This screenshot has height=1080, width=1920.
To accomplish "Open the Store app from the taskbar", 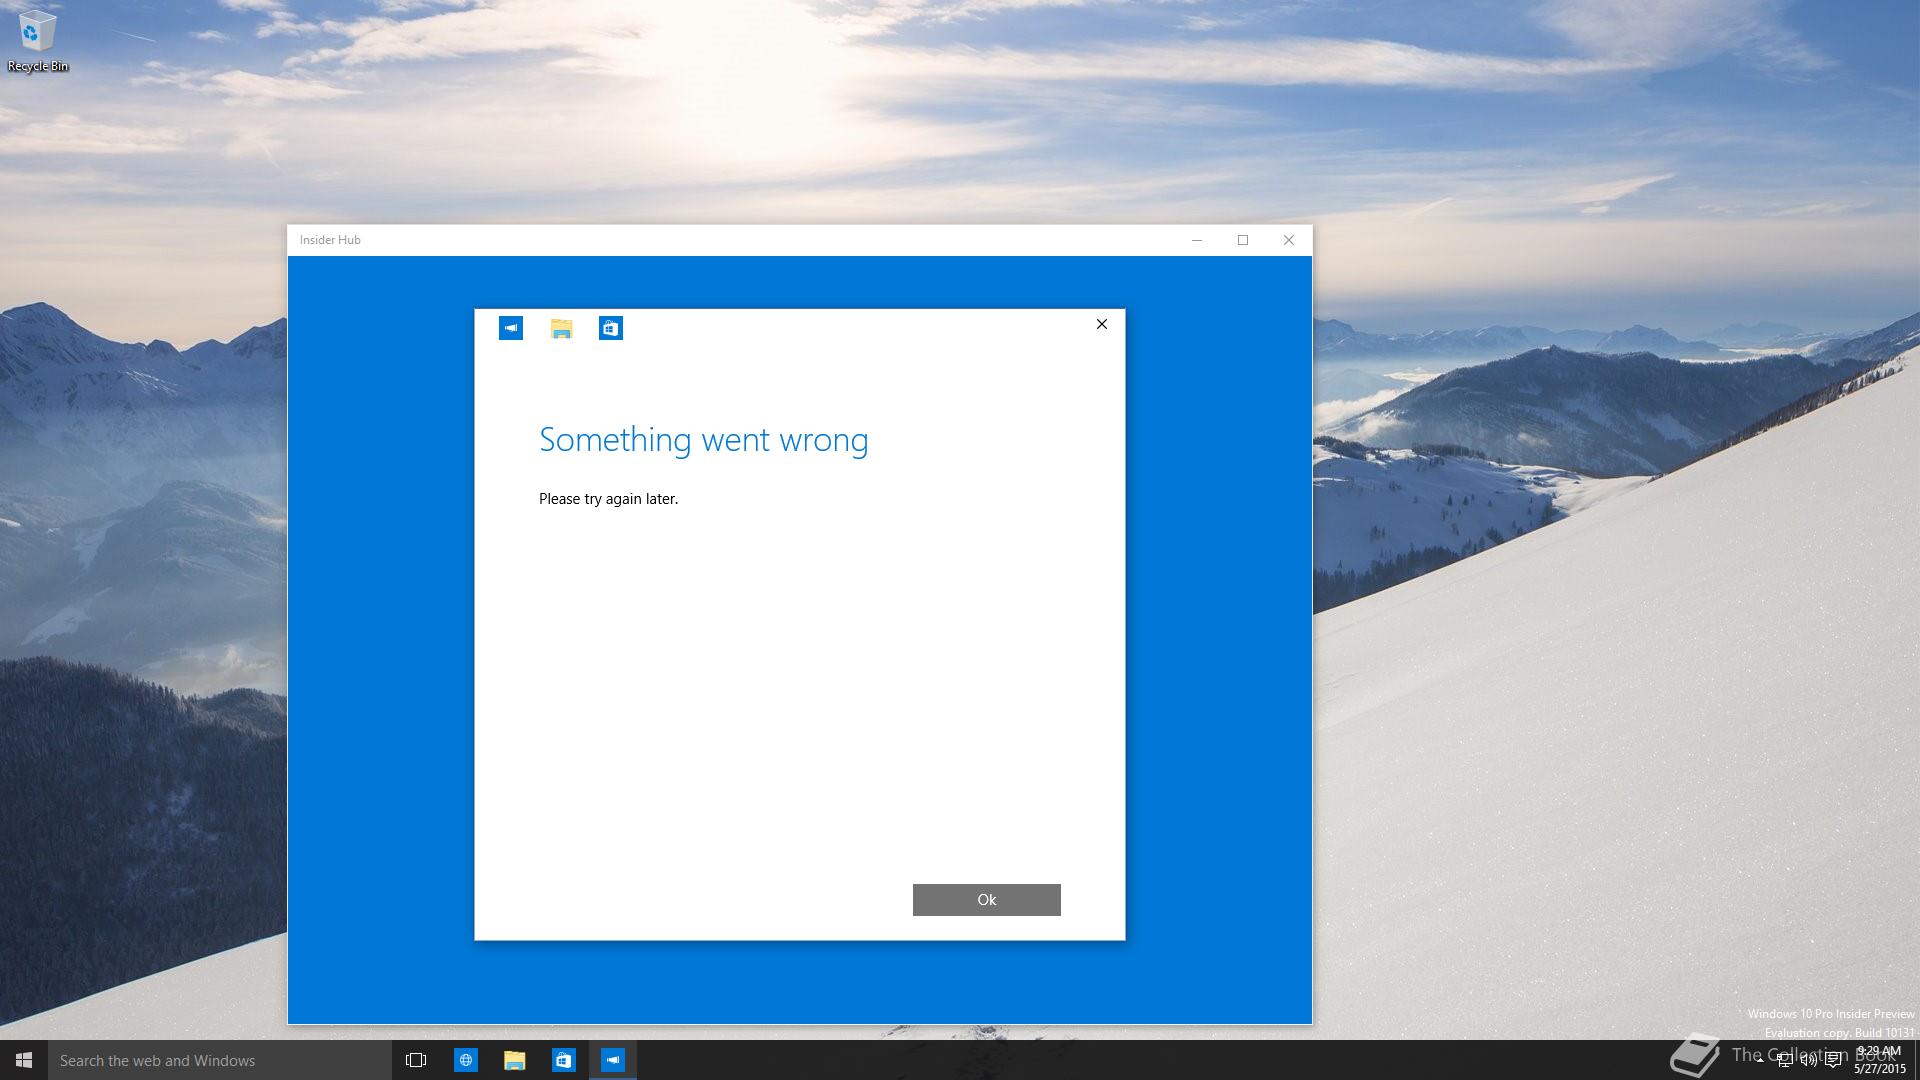I will 564,1060.
